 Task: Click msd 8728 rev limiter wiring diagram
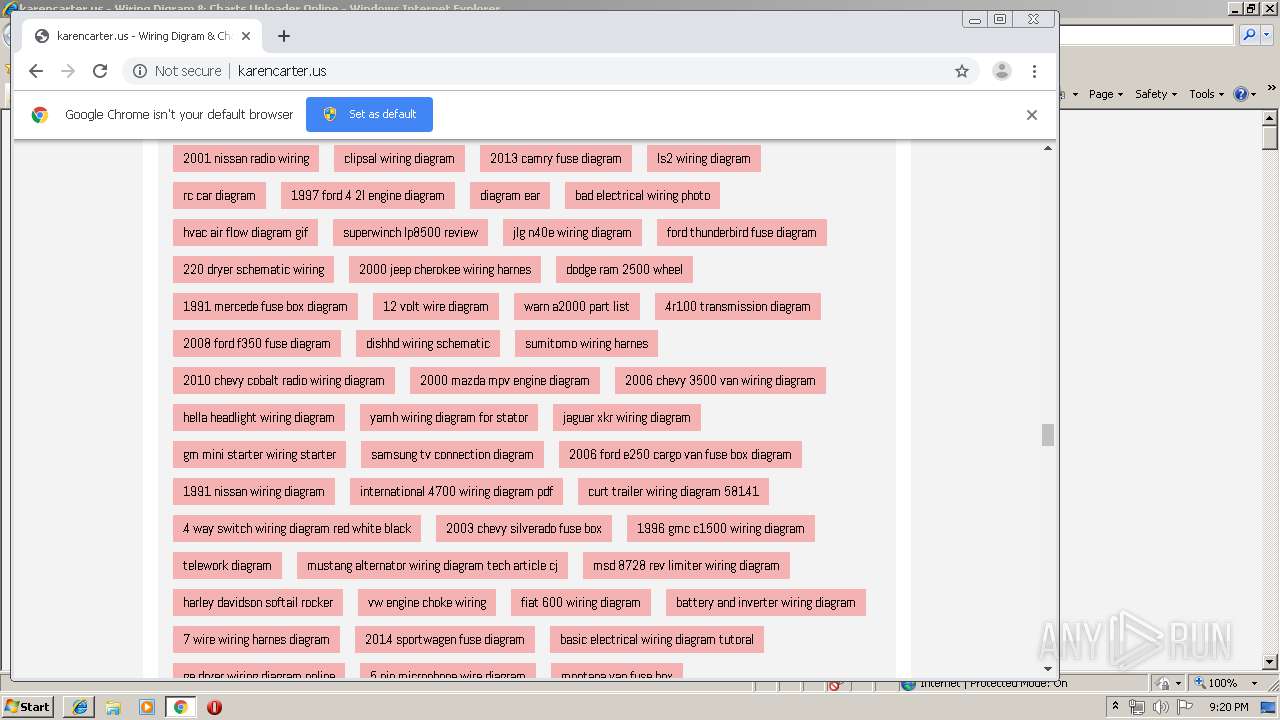tap(686, 565)
